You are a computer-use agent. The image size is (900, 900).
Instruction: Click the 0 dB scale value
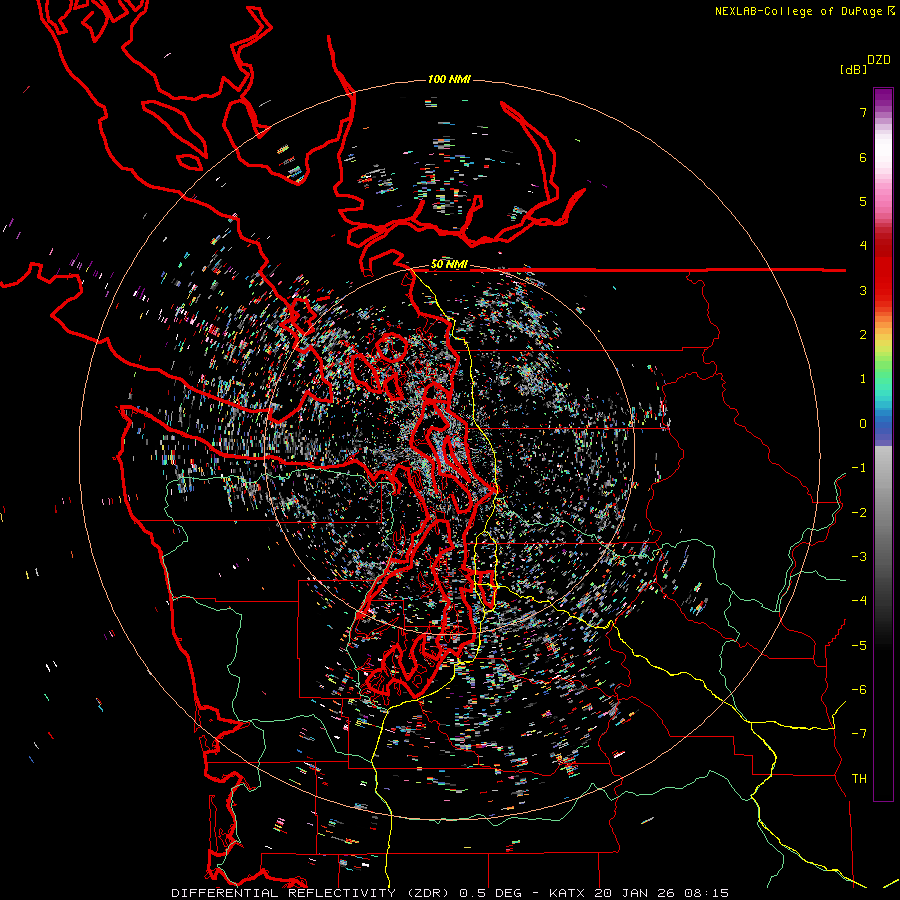(x=863, y=424)
